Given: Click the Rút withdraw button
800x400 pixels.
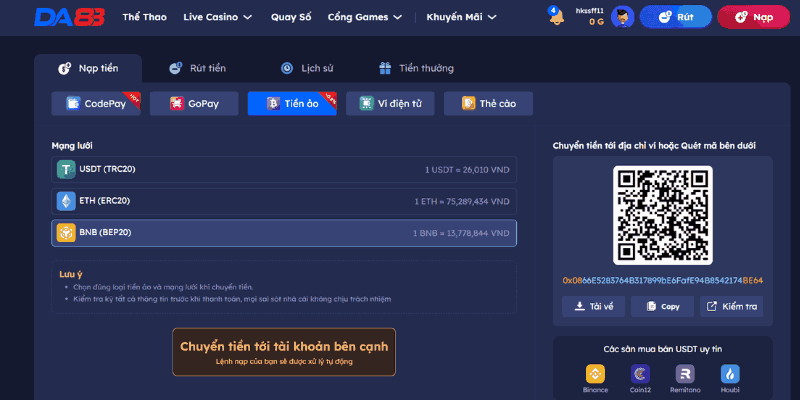Looking at the screenshot, I should [676, 17].
